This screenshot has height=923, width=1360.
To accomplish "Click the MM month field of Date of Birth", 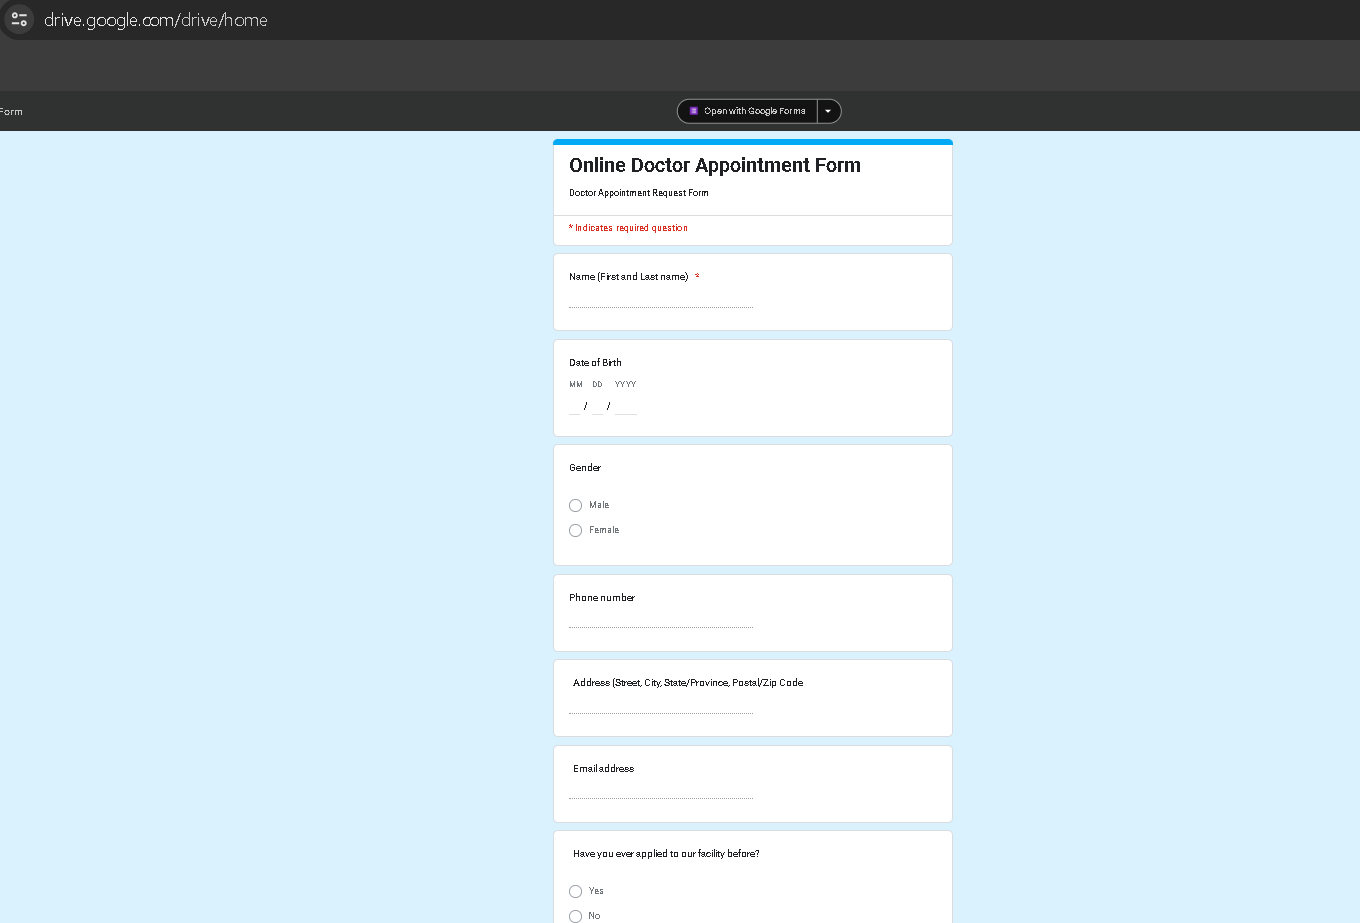I will (575, 406).
